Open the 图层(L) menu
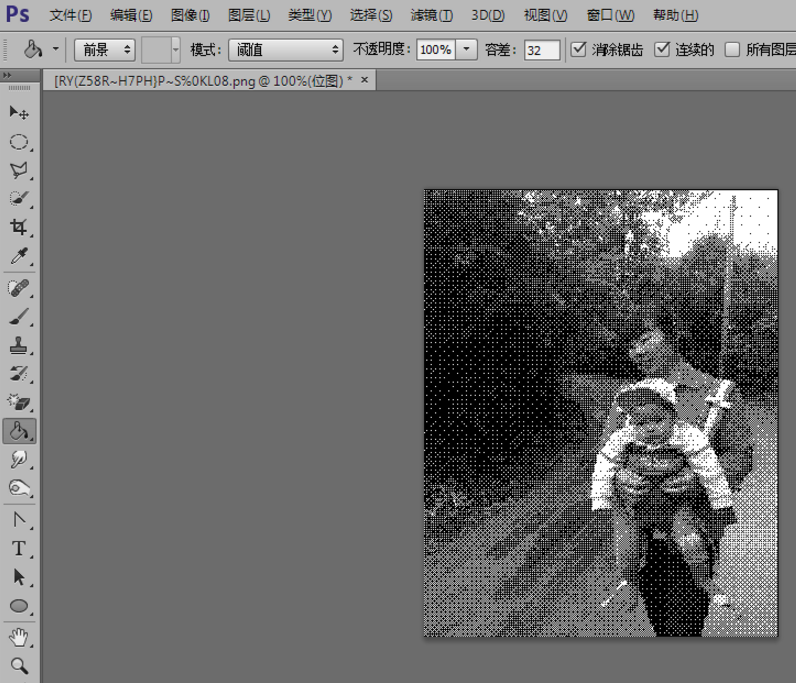This screenshot has width=796, height=683. (249, 15)
